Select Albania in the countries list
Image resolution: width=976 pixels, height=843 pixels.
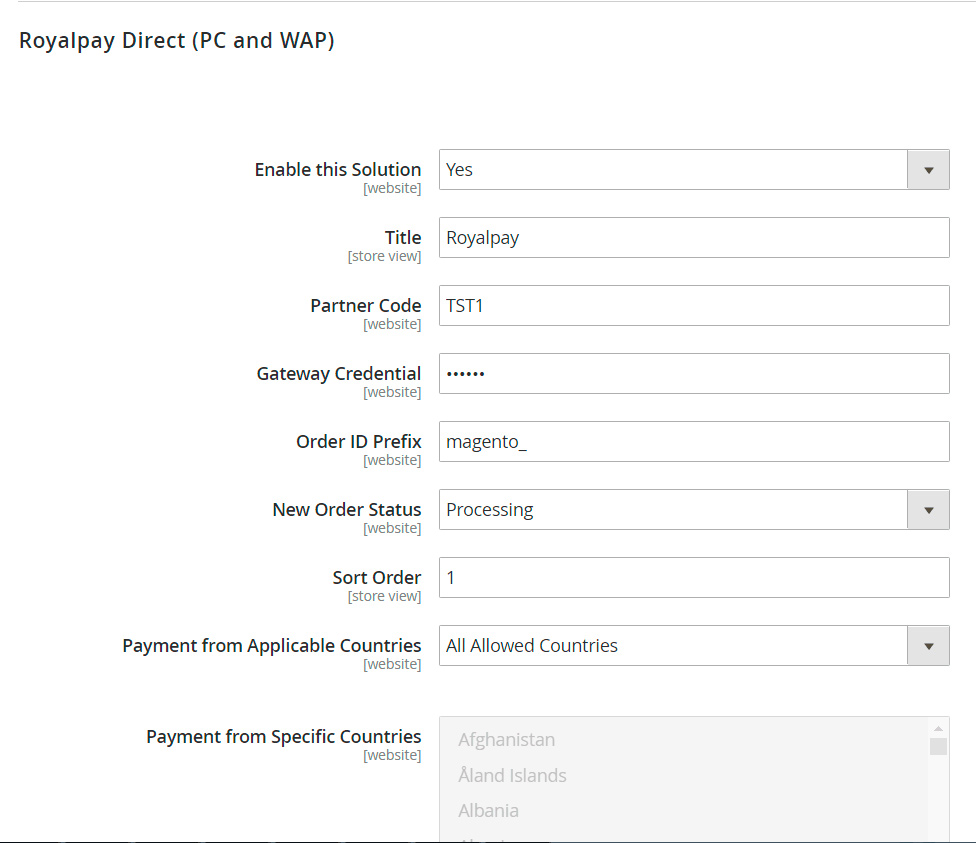click(489, 811)
